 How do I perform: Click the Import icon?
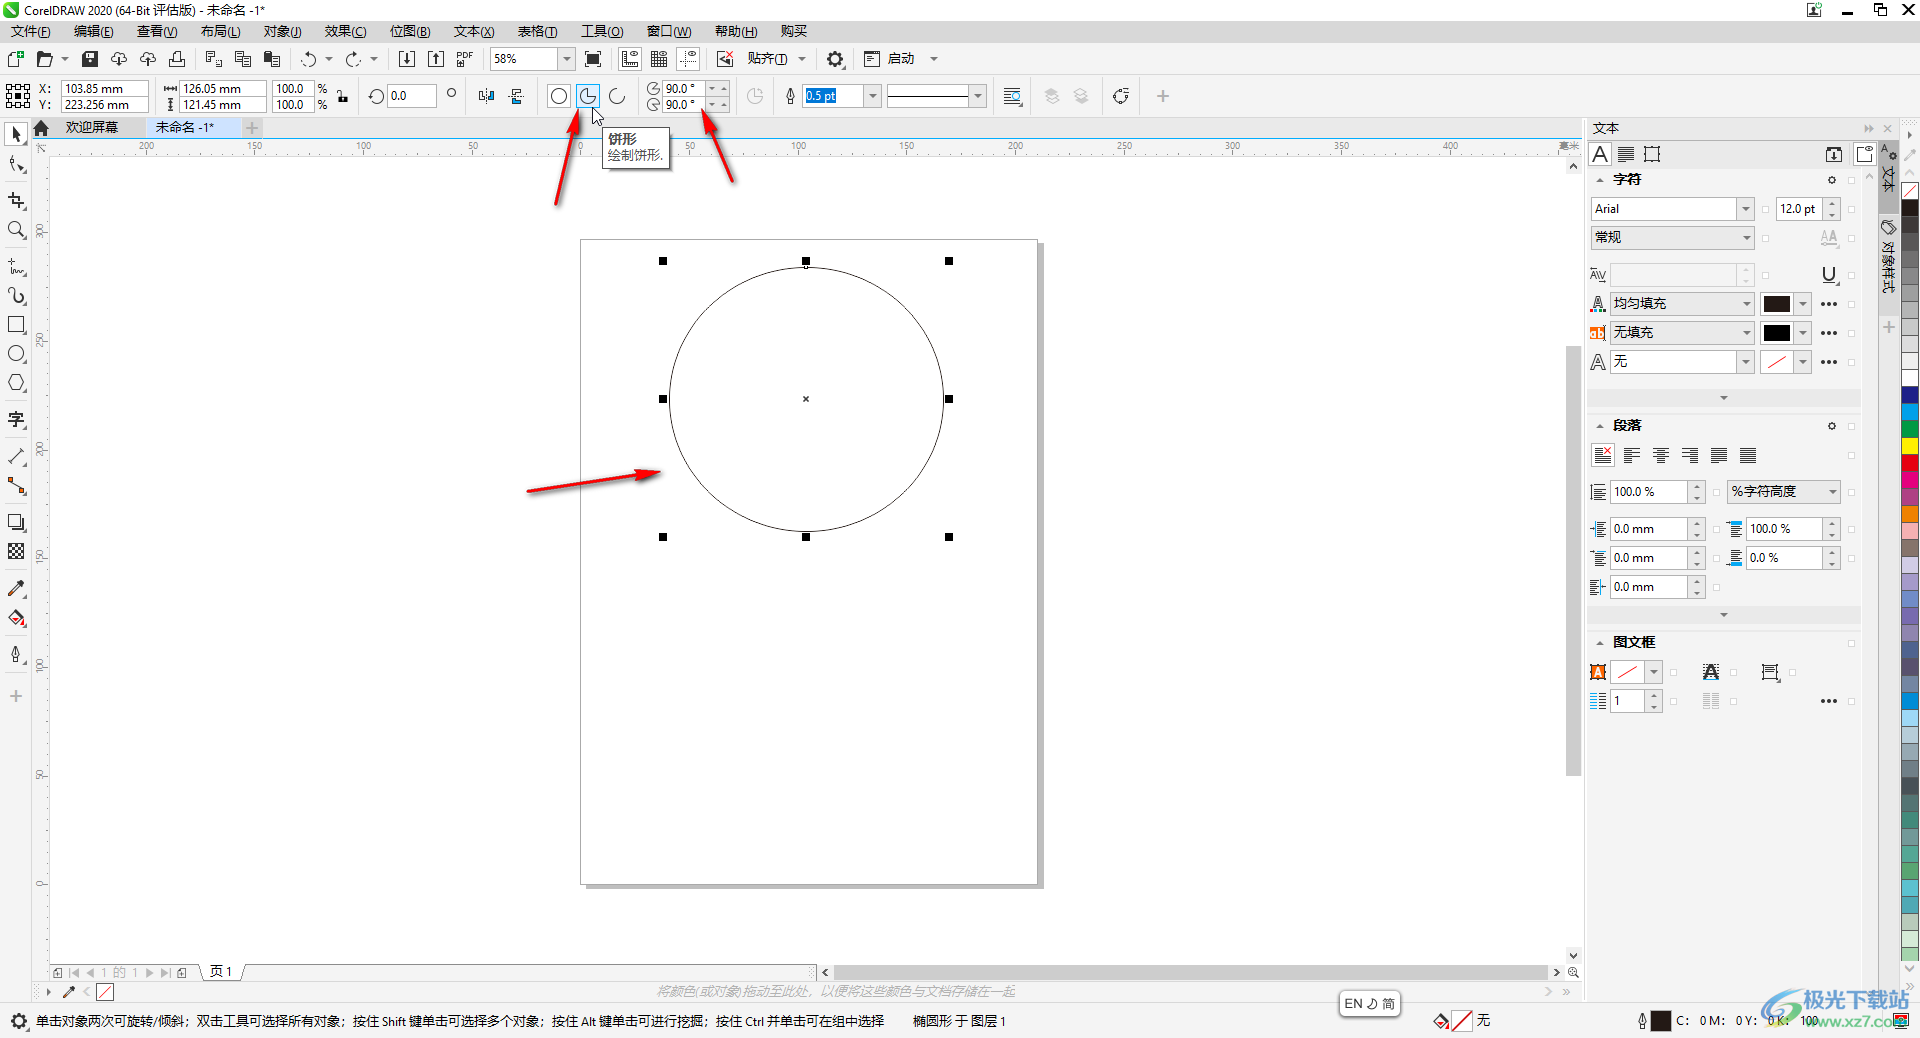[x=407, y=59]
